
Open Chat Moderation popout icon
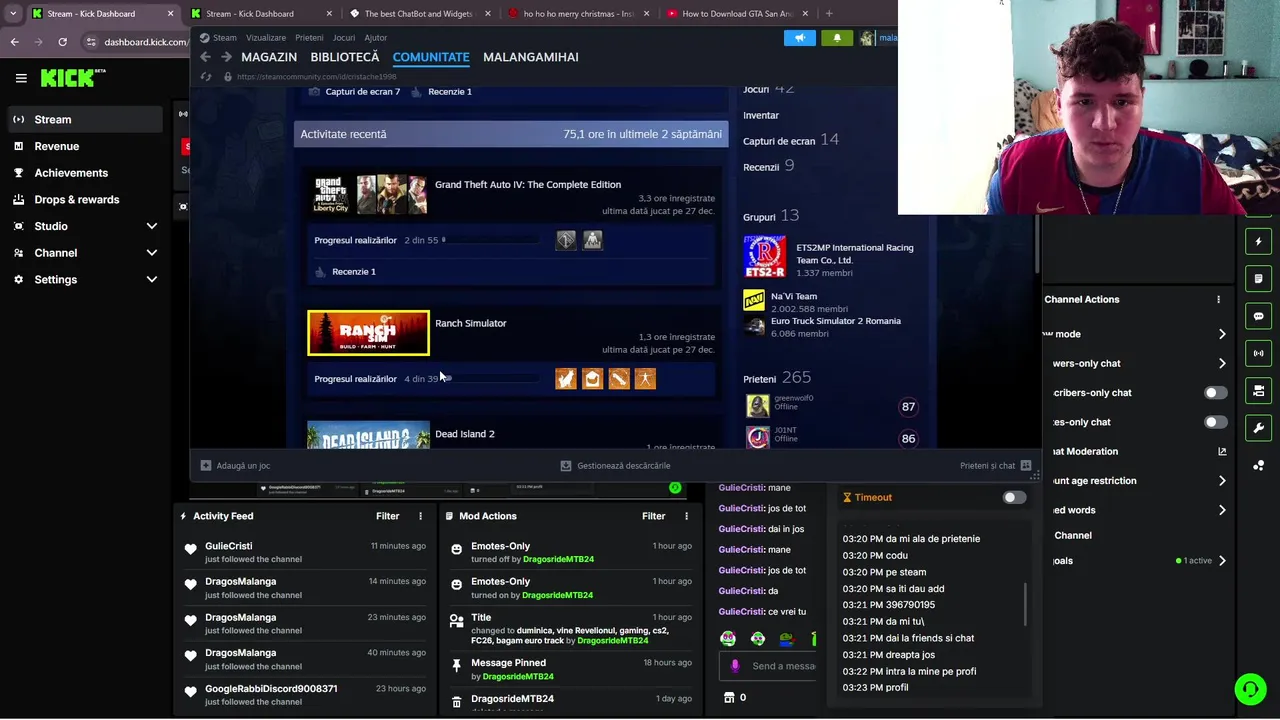point(1222,451)
